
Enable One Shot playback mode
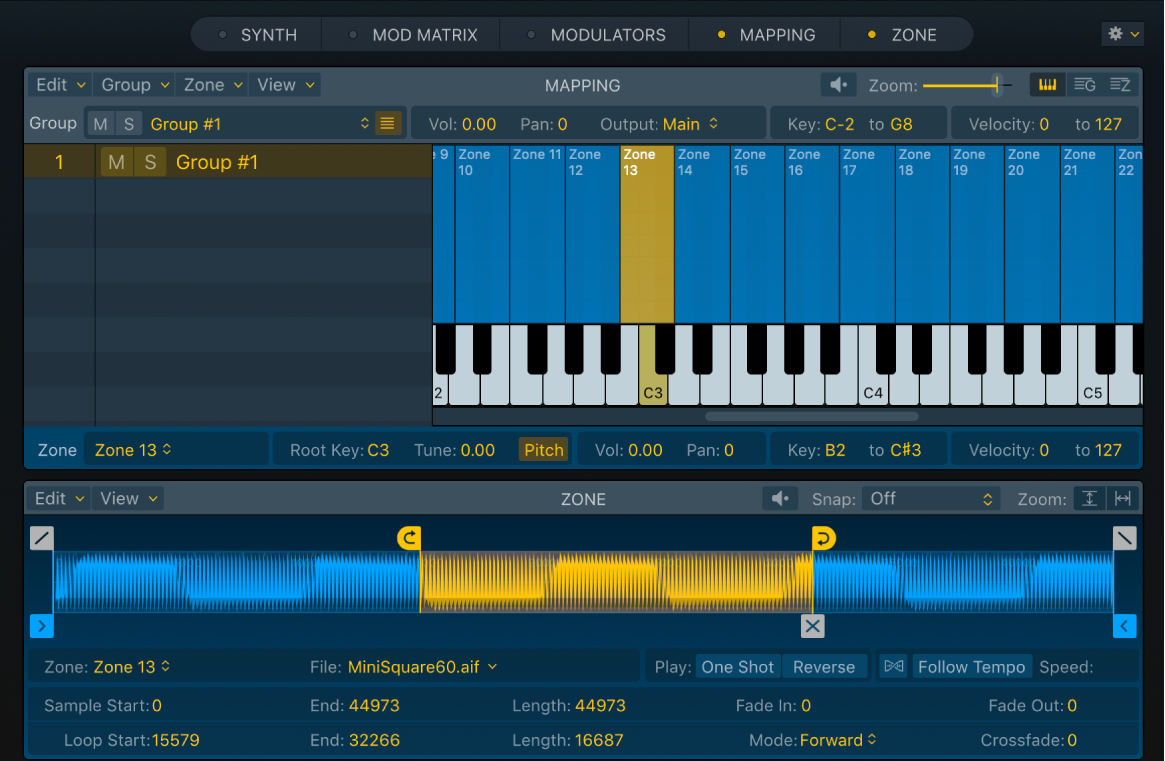[738, 666]
